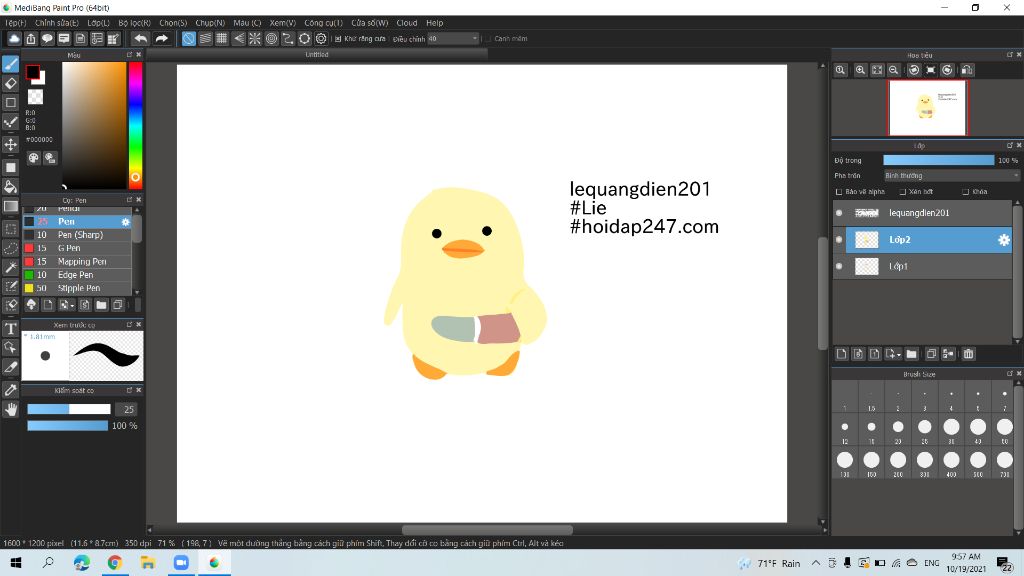The height and width of the screenshot is (576, 1024).
Task: Open Lớp2 settings with the gear button
Action: coord(1004,240)
